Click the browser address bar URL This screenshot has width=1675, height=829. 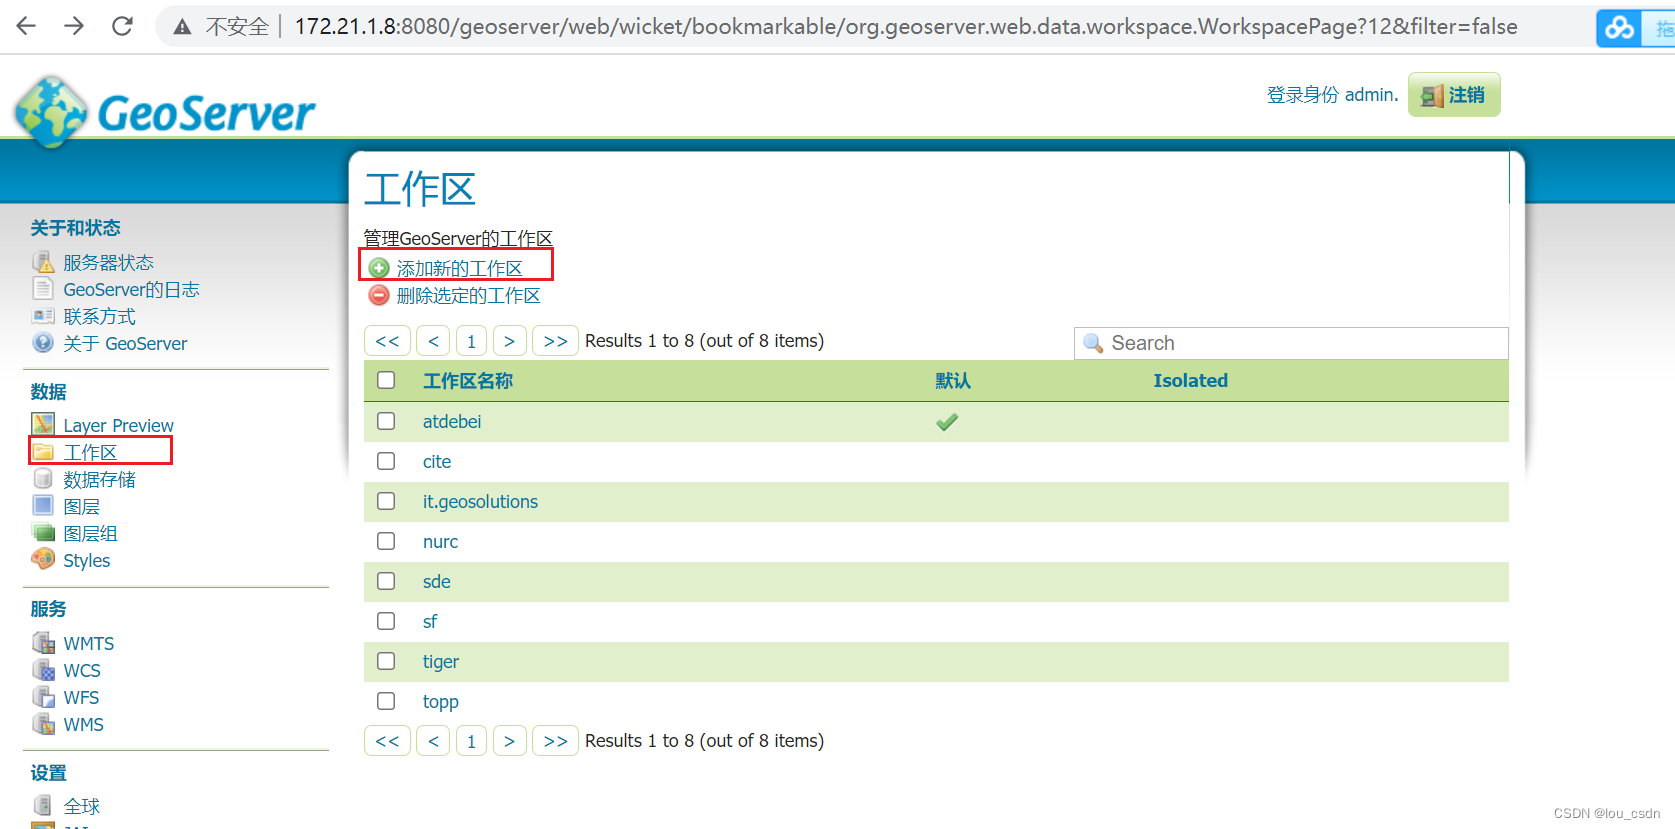click(906, 27)
